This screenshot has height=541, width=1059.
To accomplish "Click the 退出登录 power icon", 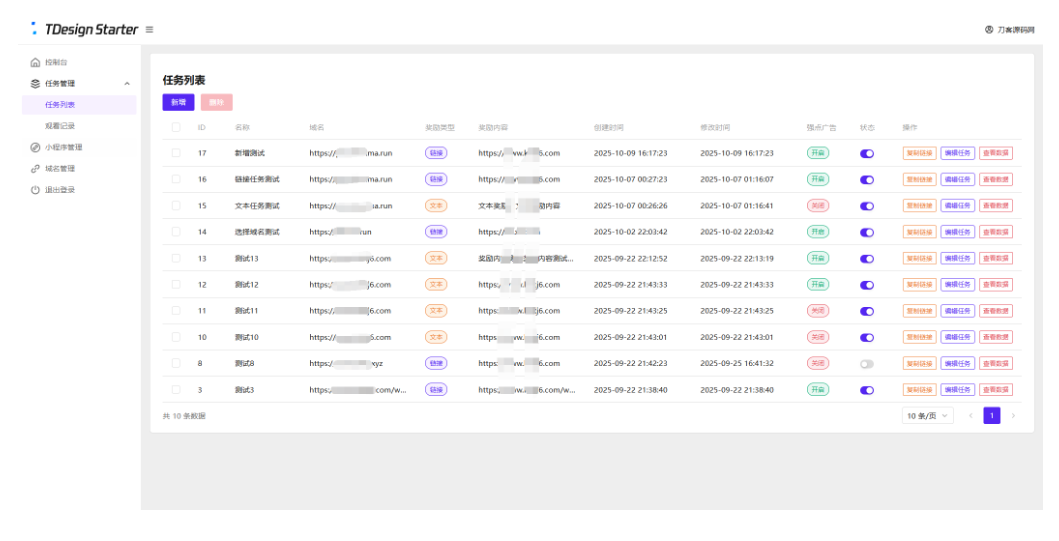I will coord(35,190).
